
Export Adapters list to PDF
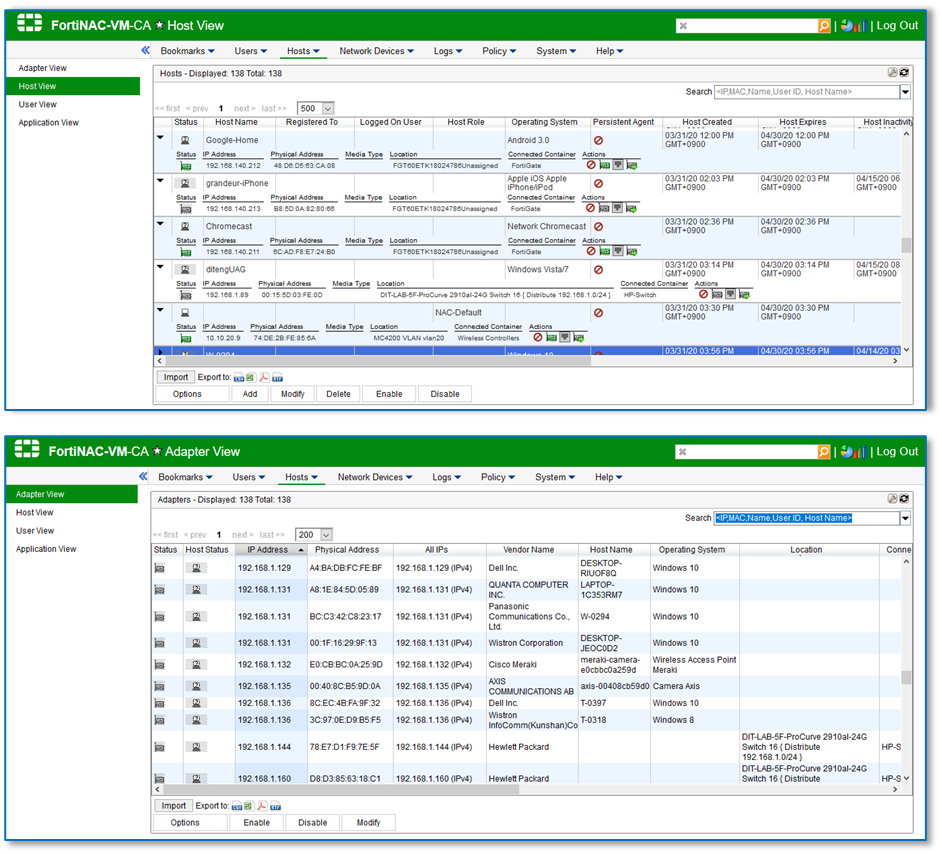pyautogui.click(x=262, y=806)
